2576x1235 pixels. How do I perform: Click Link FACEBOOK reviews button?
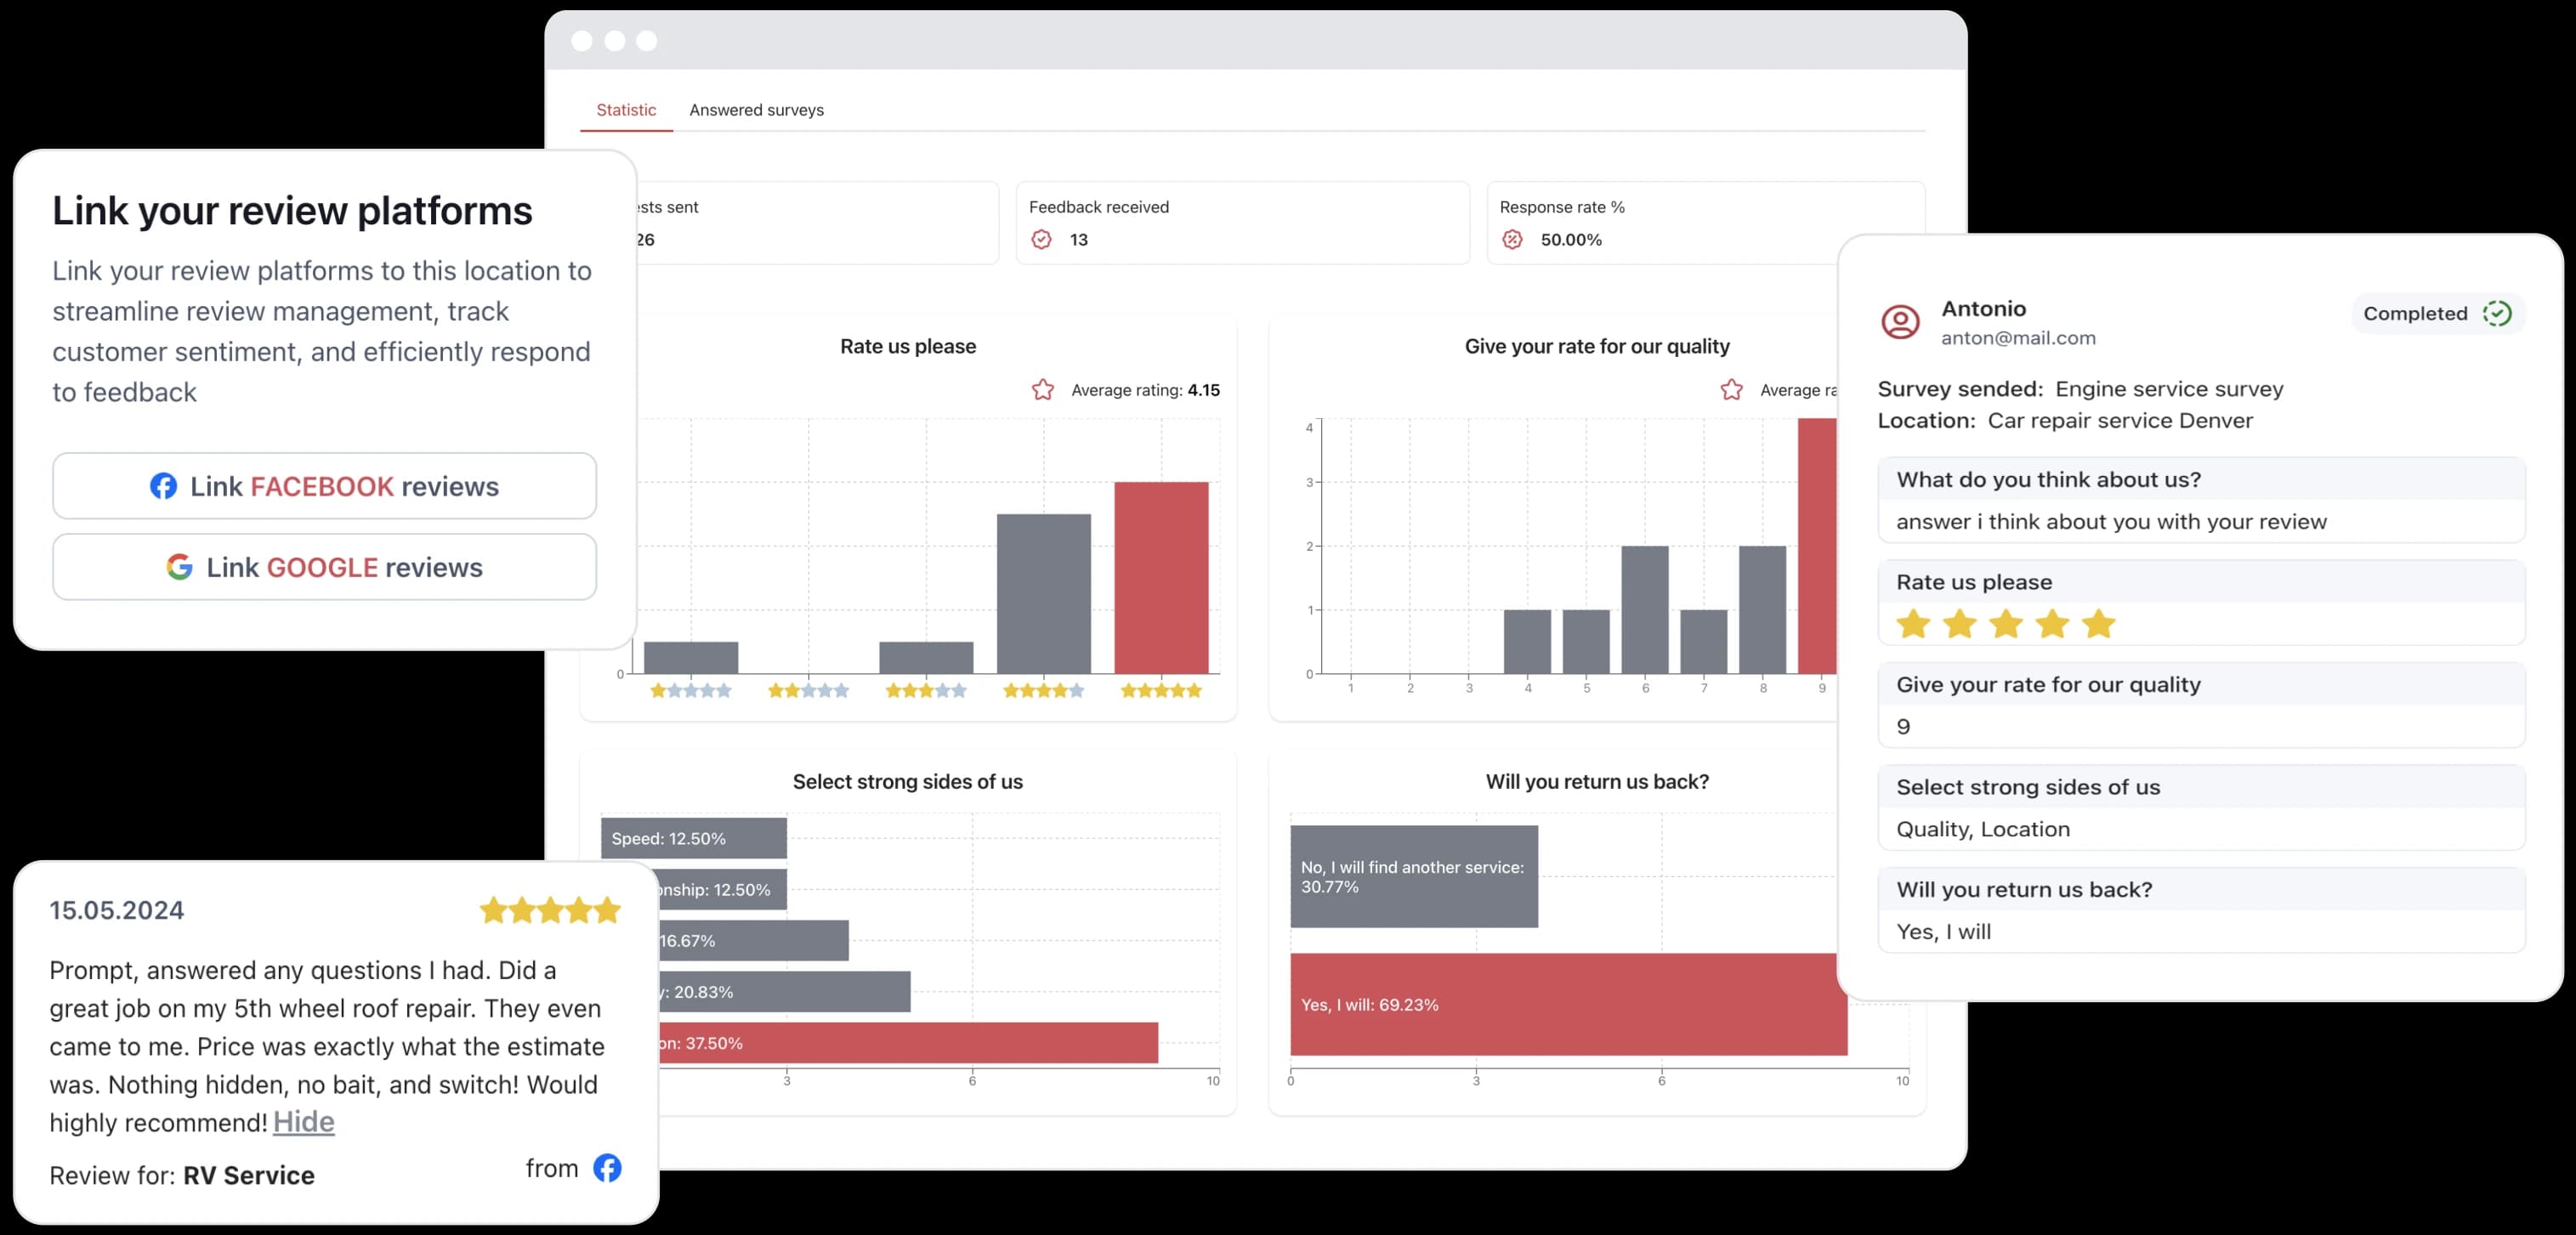click(x=324, y=486)
